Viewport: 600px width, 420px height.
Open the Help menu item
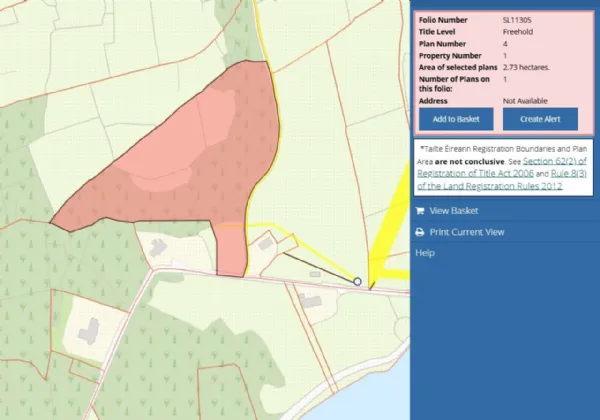425,253
